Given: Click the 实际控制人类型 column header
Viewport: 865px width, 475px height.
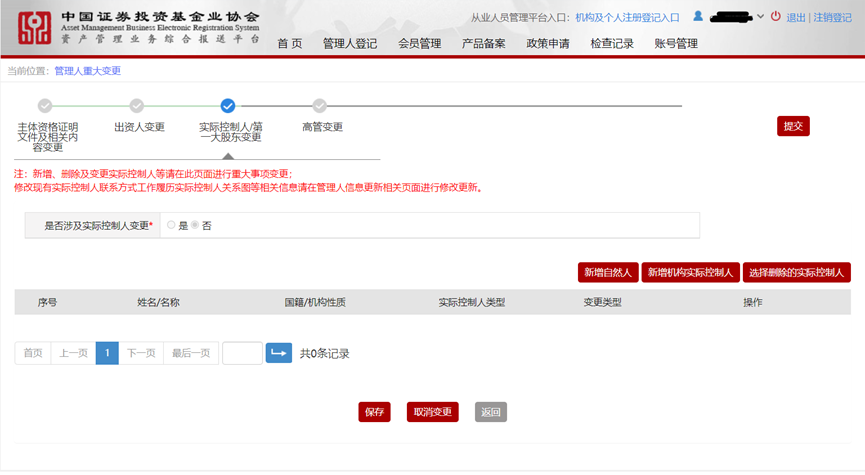Looking at the screenshot, I should 472,302.
